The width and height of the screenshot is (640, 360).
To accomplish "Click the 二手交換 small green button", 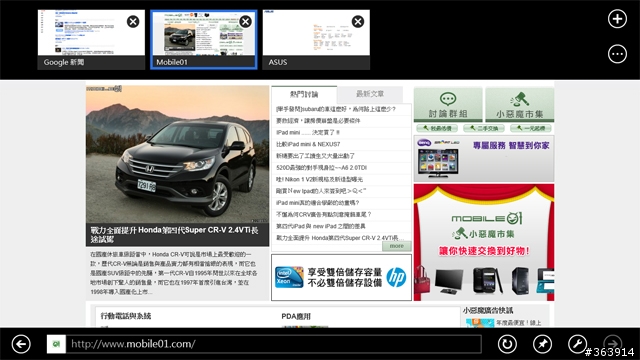I will click(x=484, y=128).
